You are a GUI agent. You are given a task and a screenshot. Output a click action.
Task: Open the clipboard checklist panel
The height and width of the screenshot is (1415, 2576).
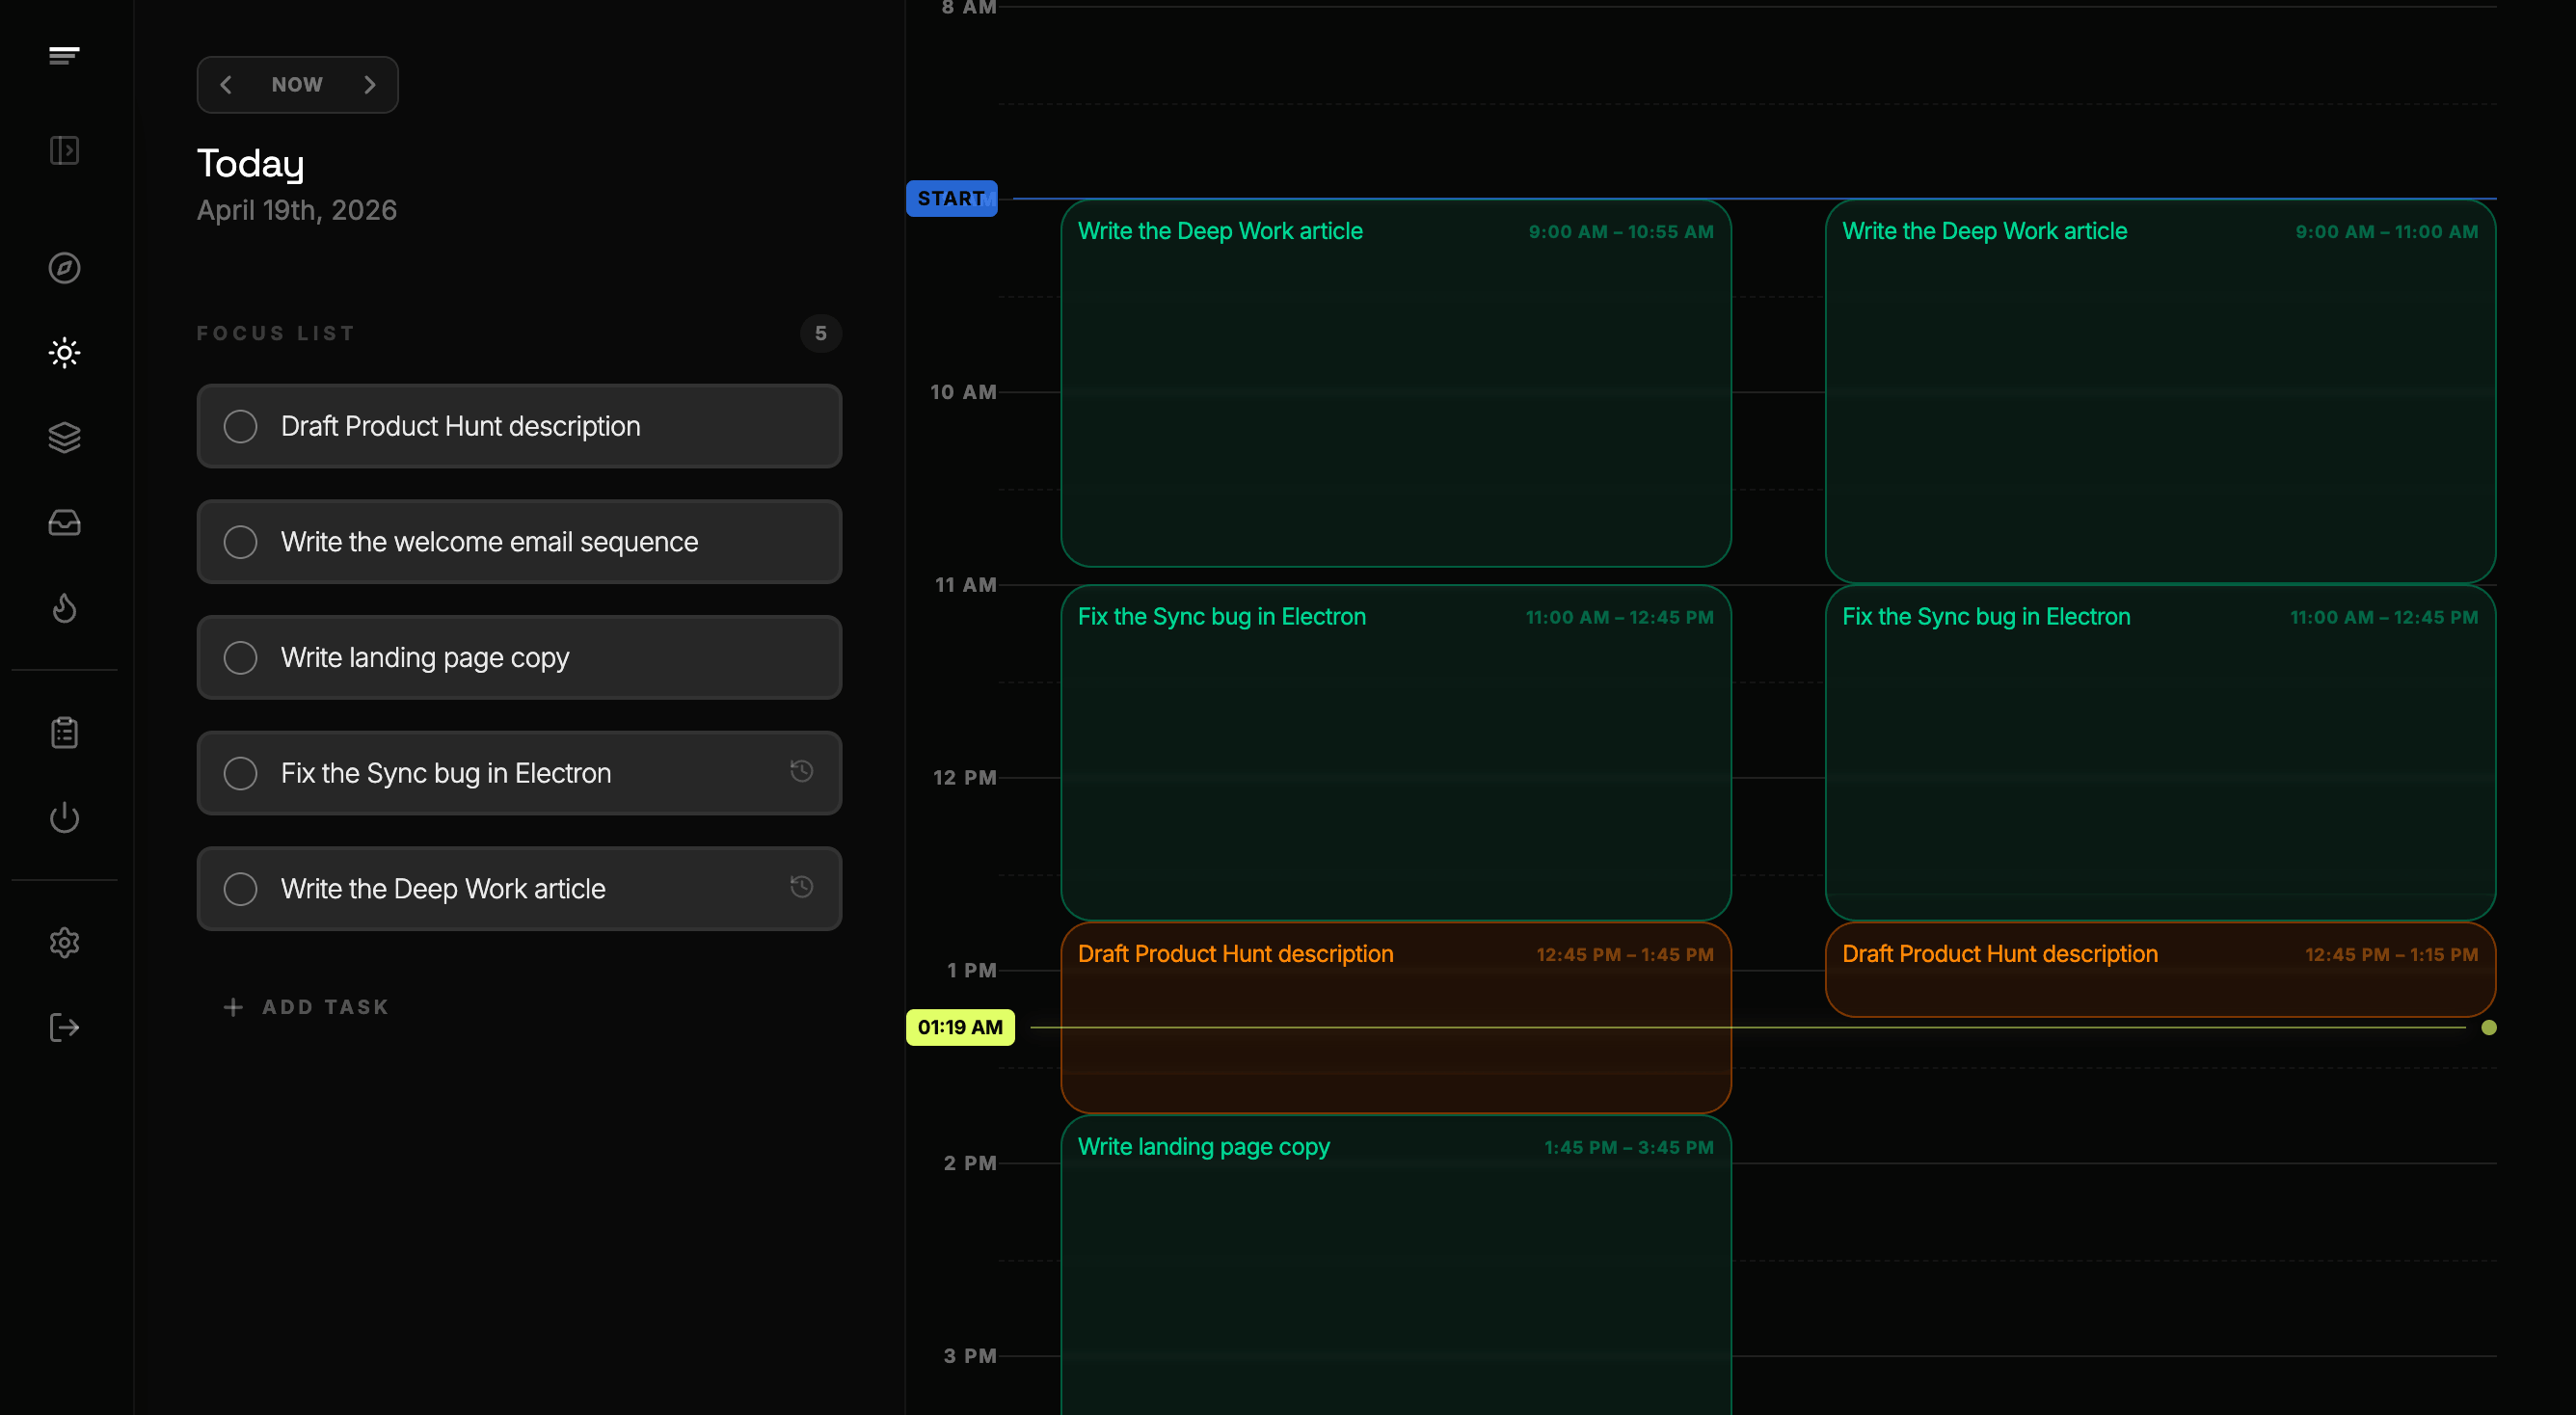point(63,732)
